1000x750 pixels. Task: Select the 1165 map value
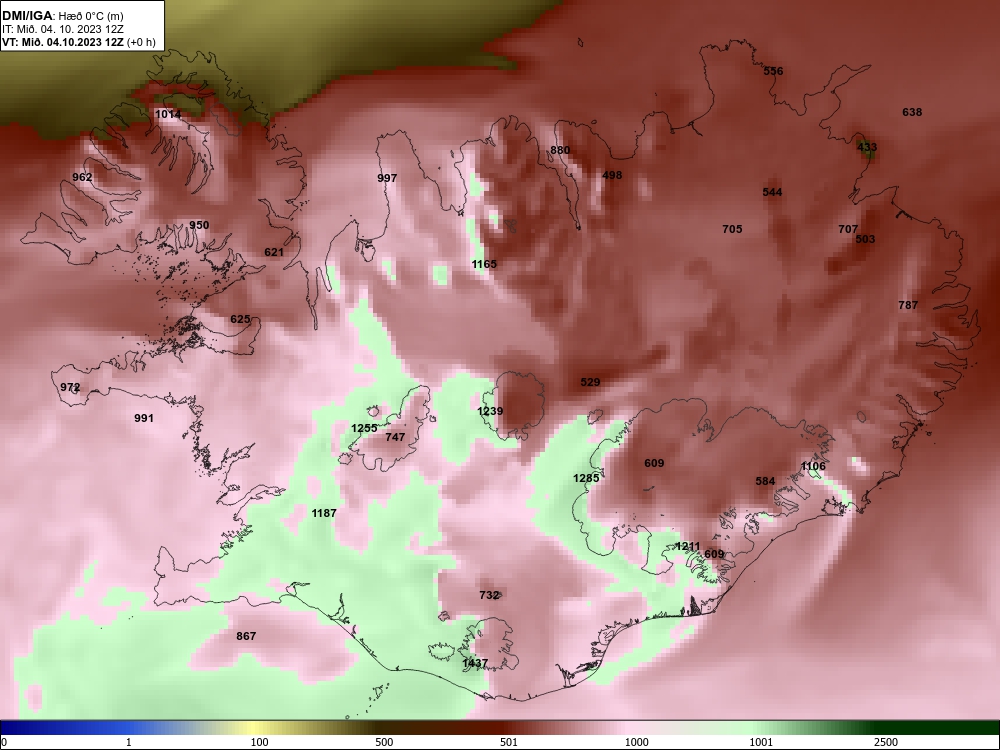coord(484,264)
